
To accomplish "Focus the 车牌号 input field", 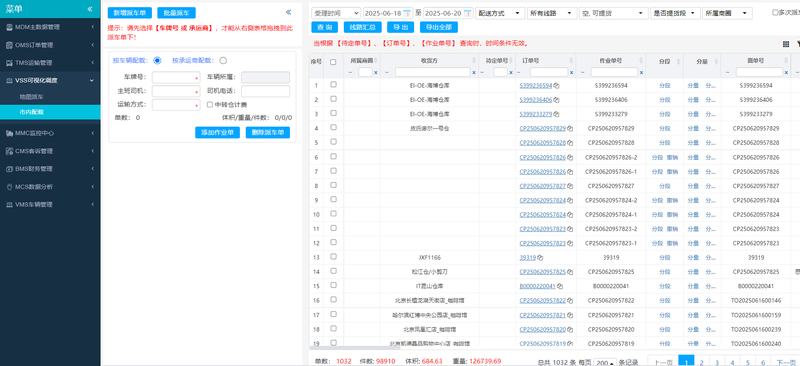I will (176, 77).
